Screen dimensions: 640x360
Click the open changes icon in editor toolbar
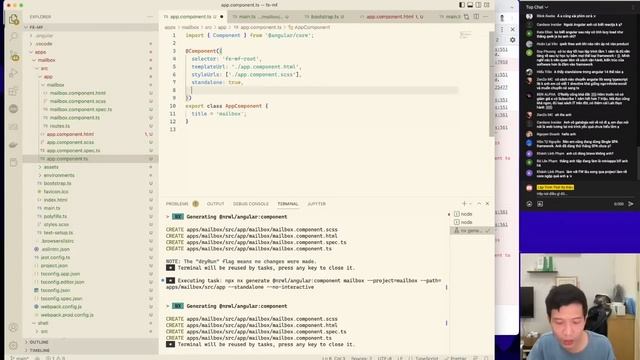click(x=467, y=17)
